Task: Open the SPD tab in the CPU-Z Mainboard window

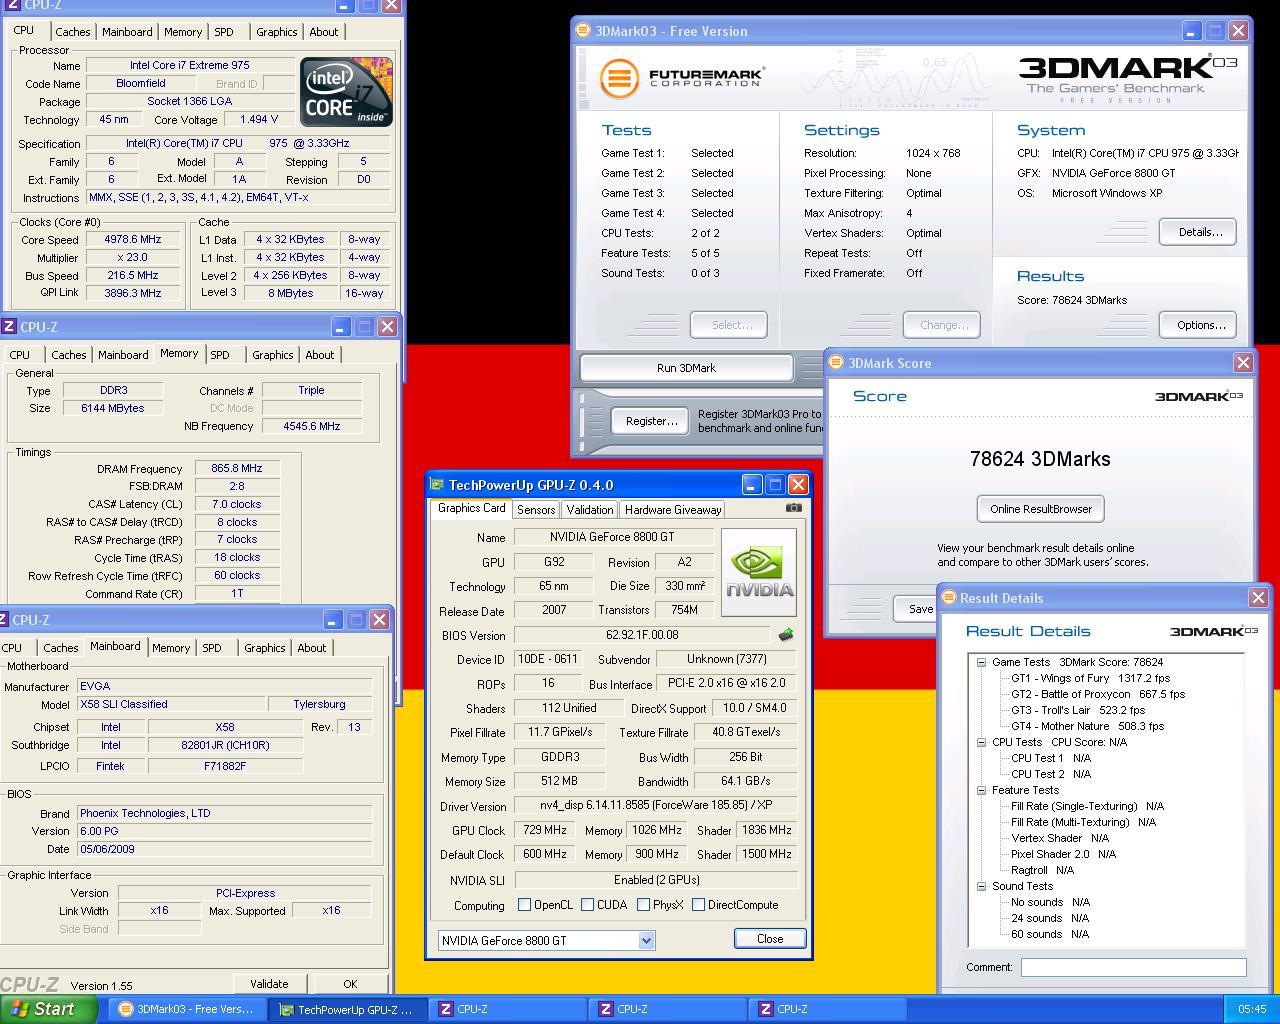Action: (x=212, y=648)
